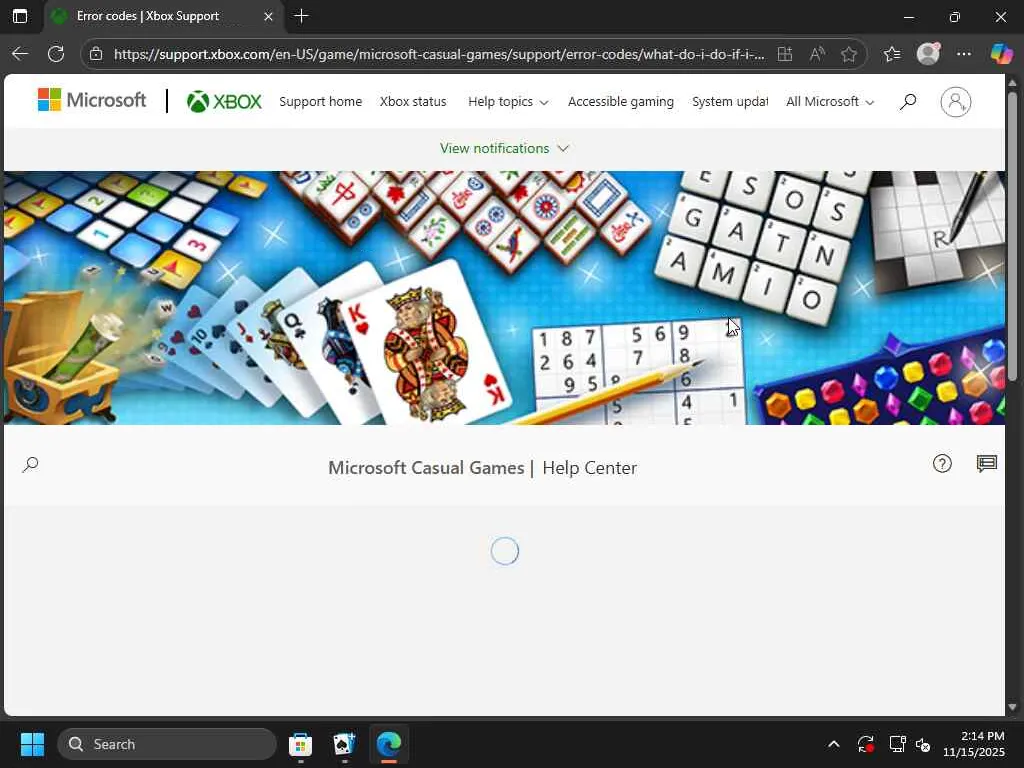The width and height of the screenshot is (1024, 768).
Task: Show hidden tray icons chevron
Action: 833,744
